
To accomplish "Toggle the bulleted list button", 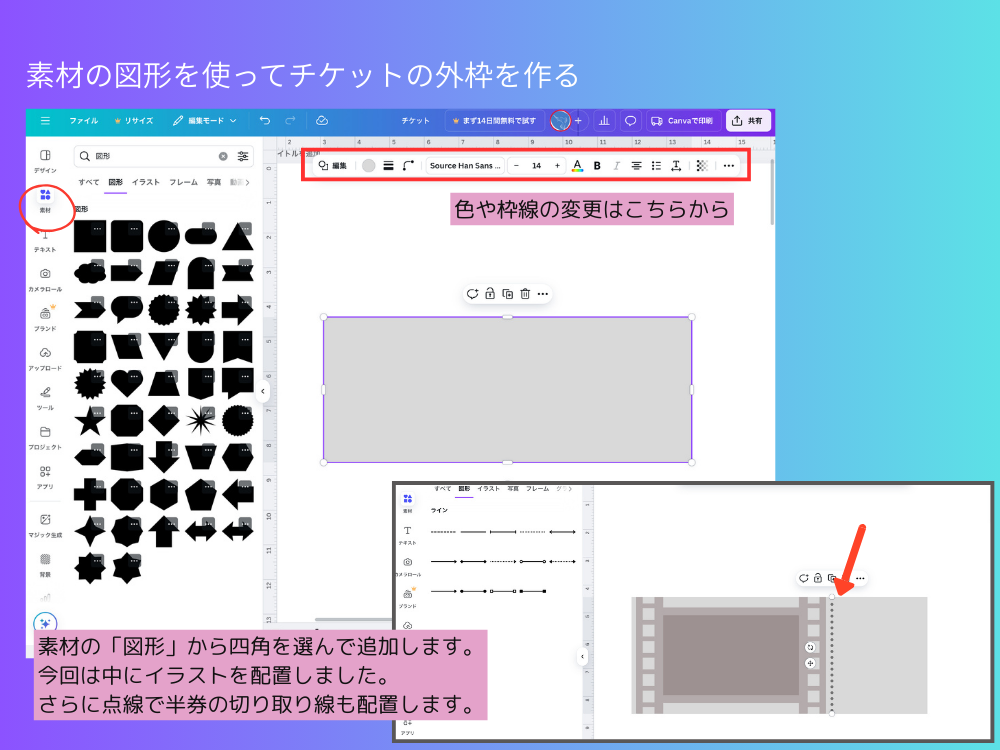I will pyautogui.click(x=656, y=166).
